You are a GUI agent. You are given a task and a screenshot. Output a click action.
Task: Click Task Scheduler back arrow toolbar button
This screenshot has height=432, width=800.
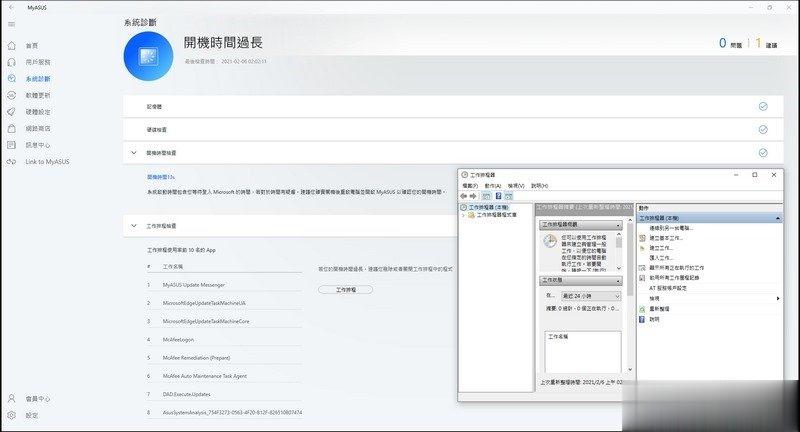point(464,196)
